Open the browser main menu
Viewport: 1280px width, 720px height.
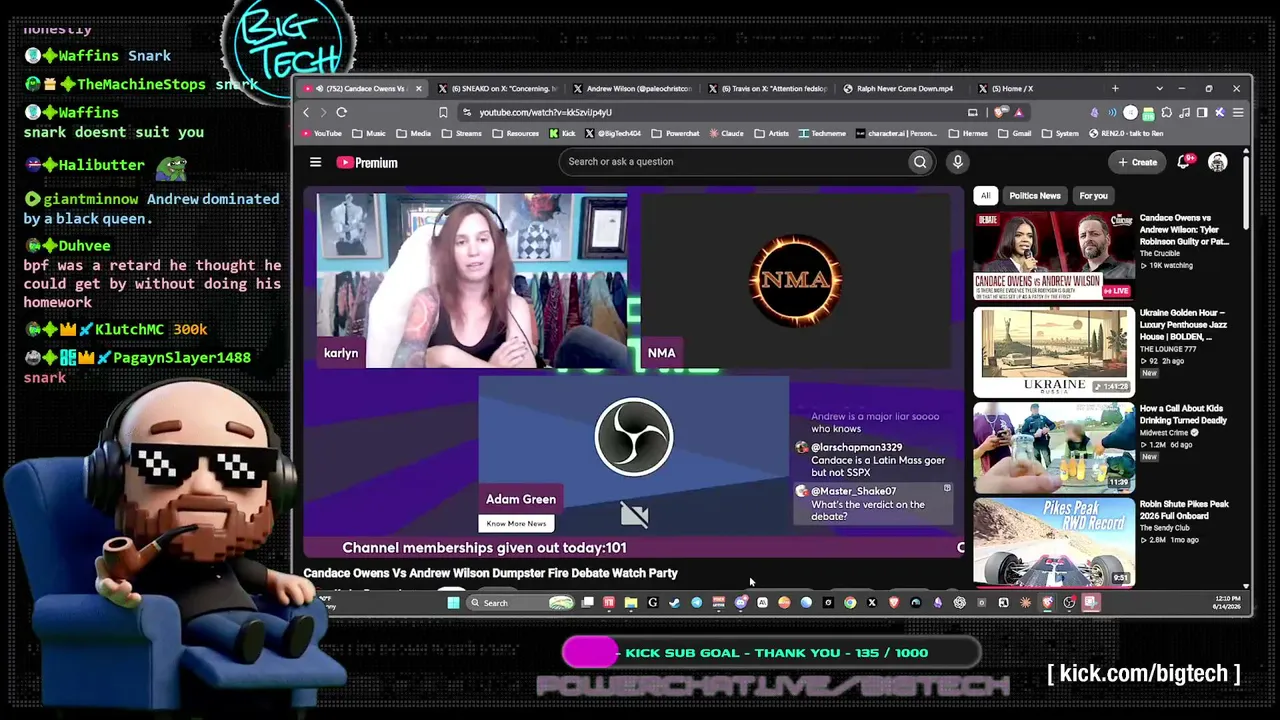pyautogui.click(x=1238, y=112)
